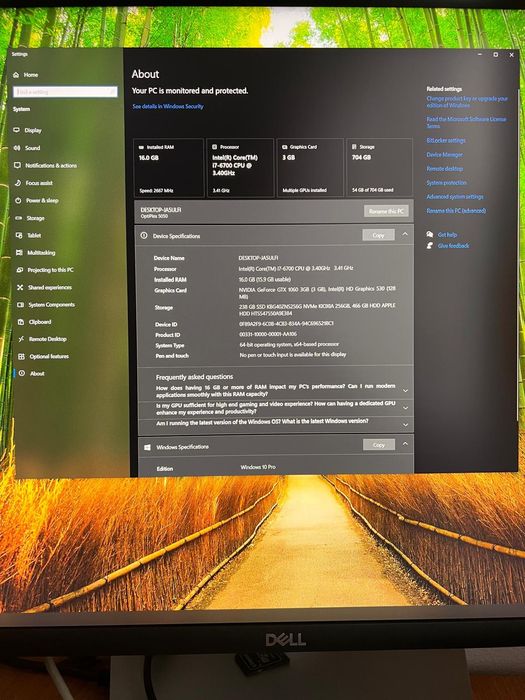
Task: Select Storage icon in sidebar
Action: pos(19,218)
